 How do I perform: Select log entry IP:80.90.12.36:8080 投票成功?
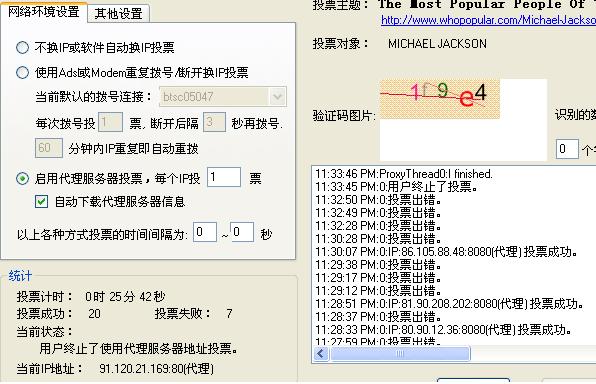pyautogui.click(x=444, y=329)
